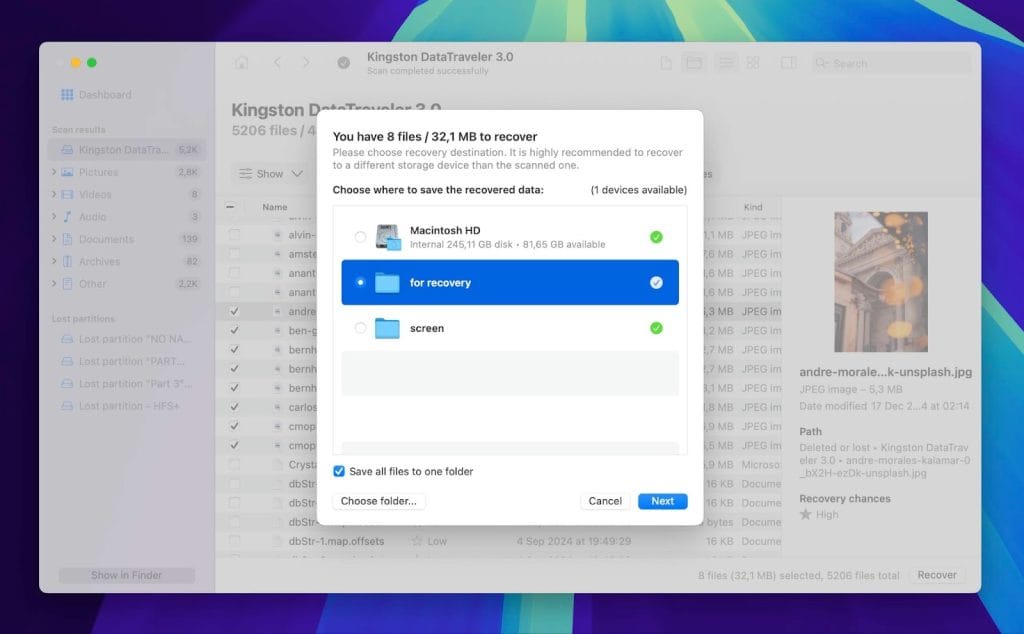This screenshot has width=1024, height=634.
Task: Uncheck Save all files to one folder
Action: (x=339, y=471)
